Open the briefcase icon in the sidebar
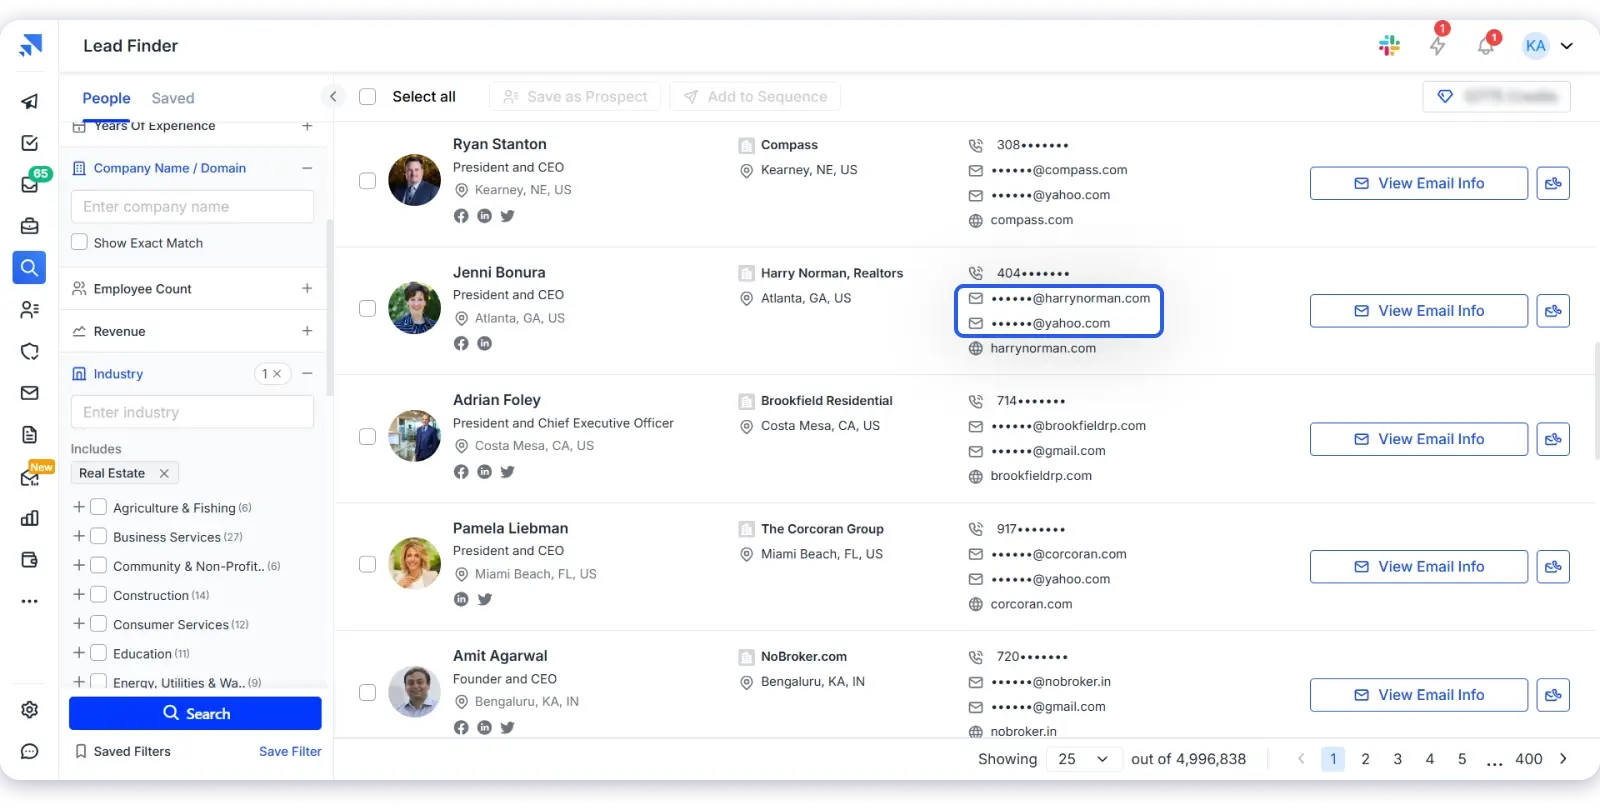1600x808 pixels. tap(30, 226)
